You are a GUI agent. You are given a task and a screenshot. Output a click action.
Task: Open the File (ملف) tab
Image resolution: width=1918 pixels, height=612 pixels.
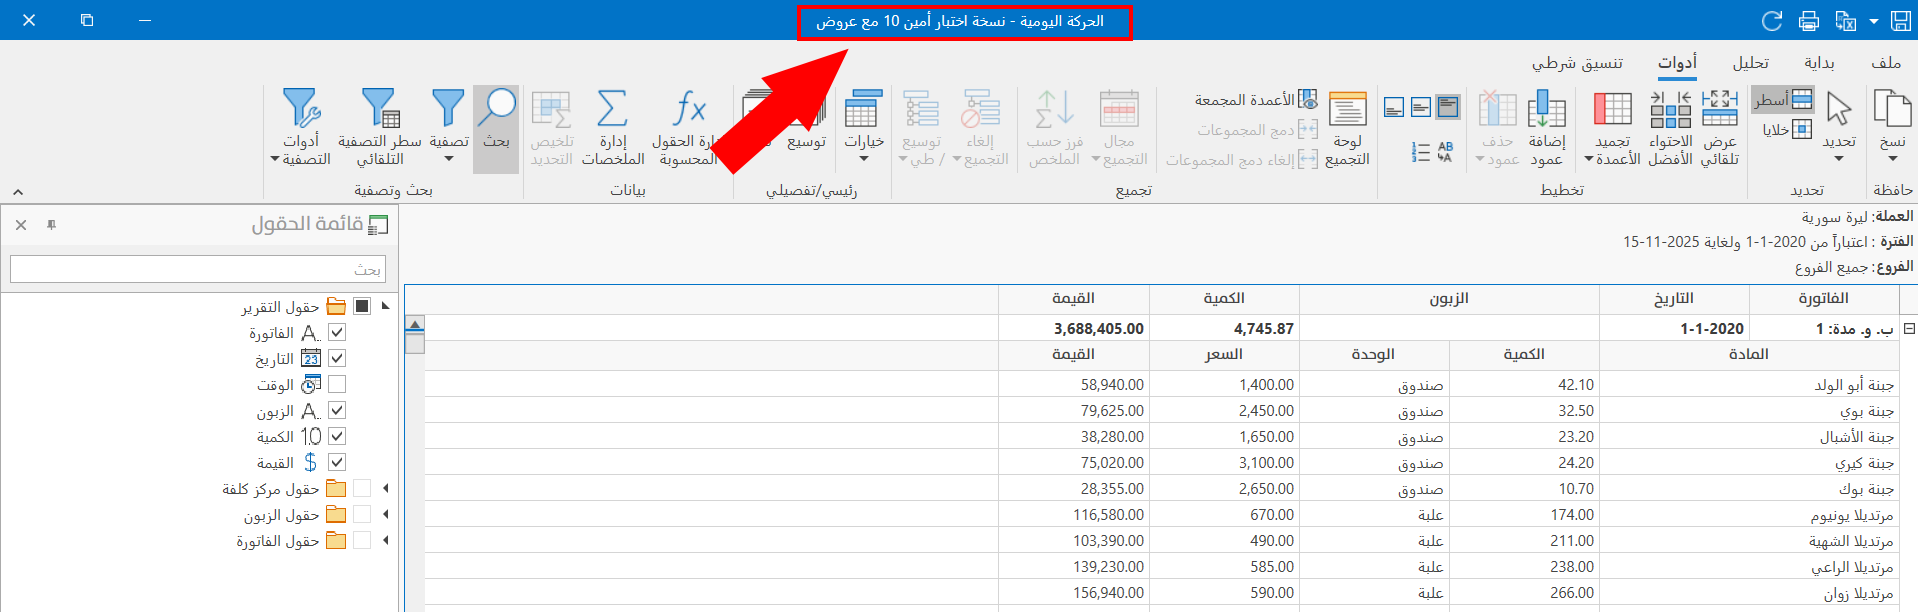pos(1886,63)
